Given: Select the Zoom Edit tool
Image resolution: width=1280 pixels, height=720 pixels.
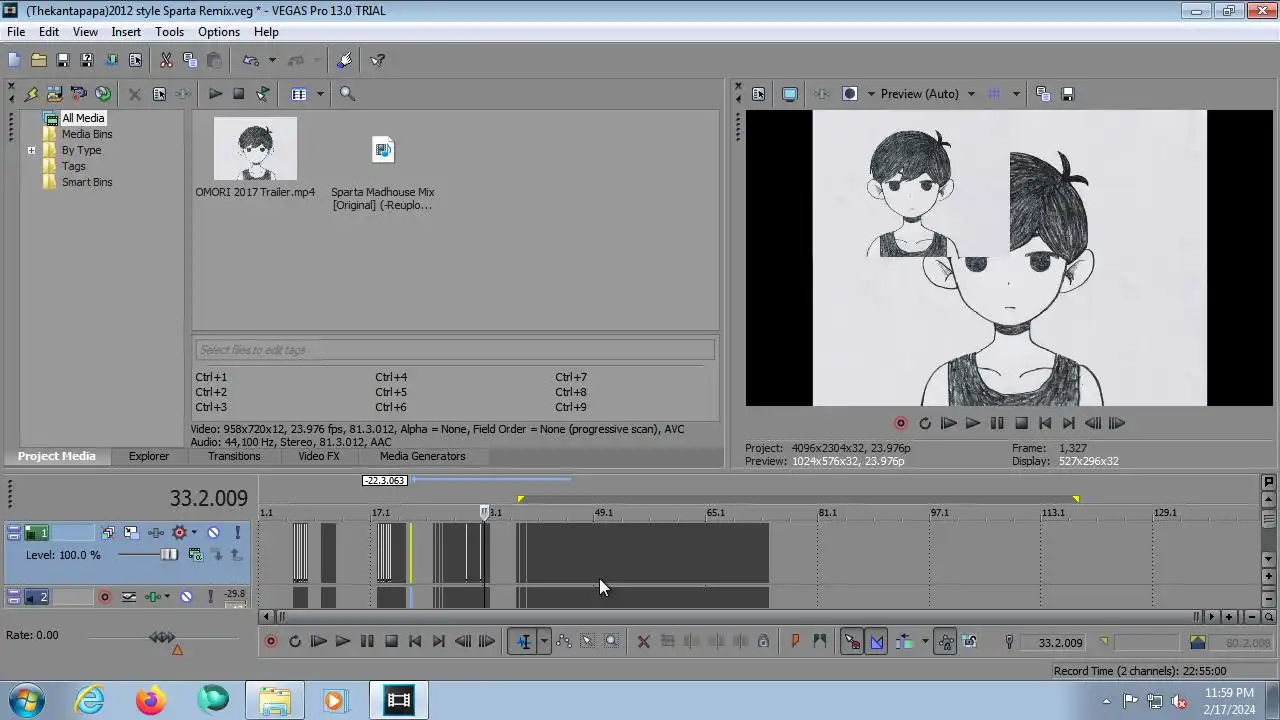Looking at the screenshot, I should 612,642.
